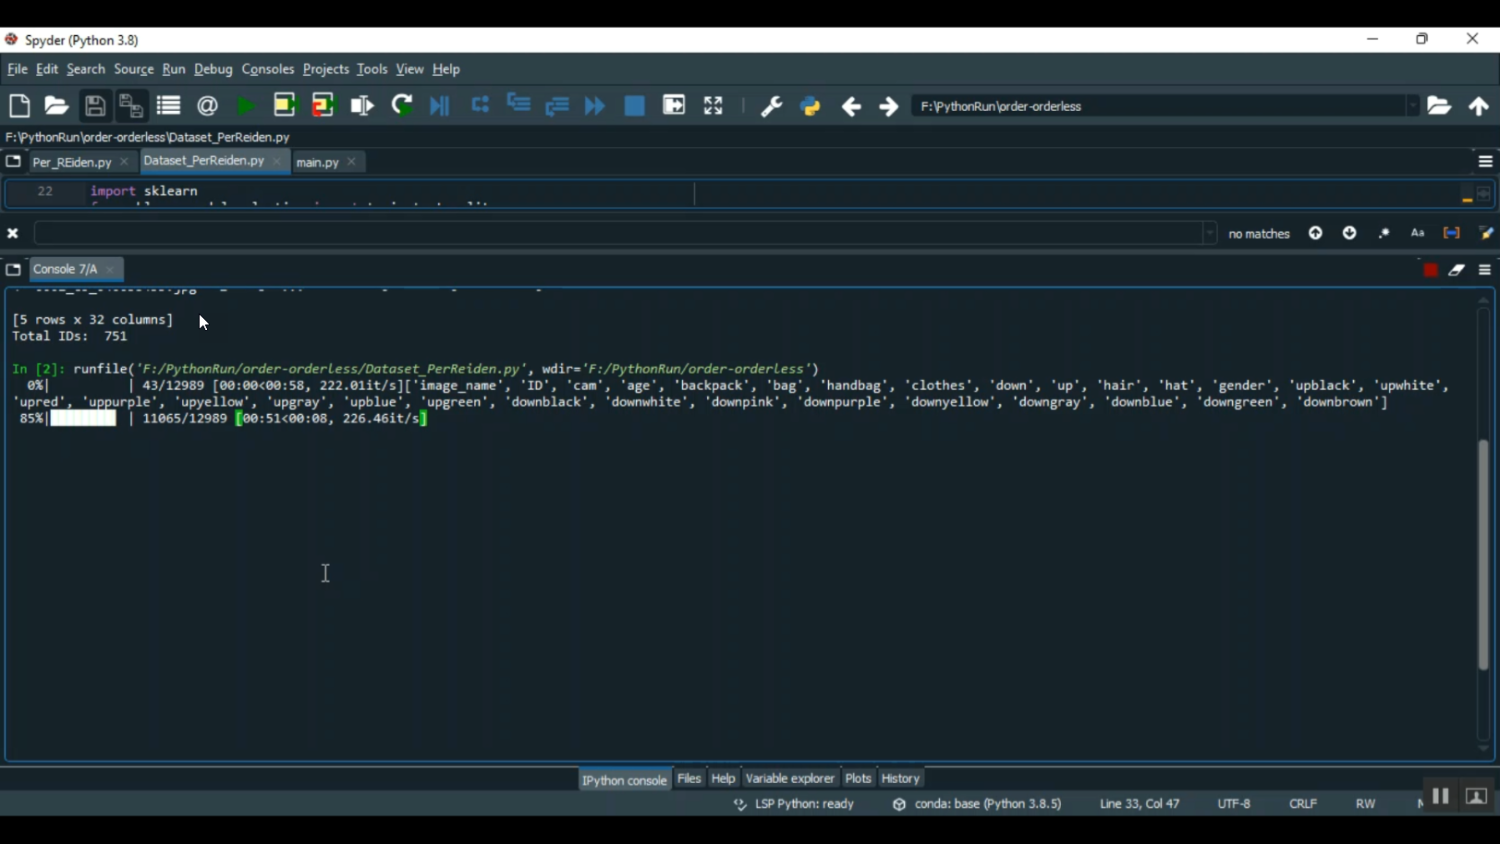Switch to the main.py editor tab
The height and width of the screenshot is (844, 1500).
pos(318,162)
